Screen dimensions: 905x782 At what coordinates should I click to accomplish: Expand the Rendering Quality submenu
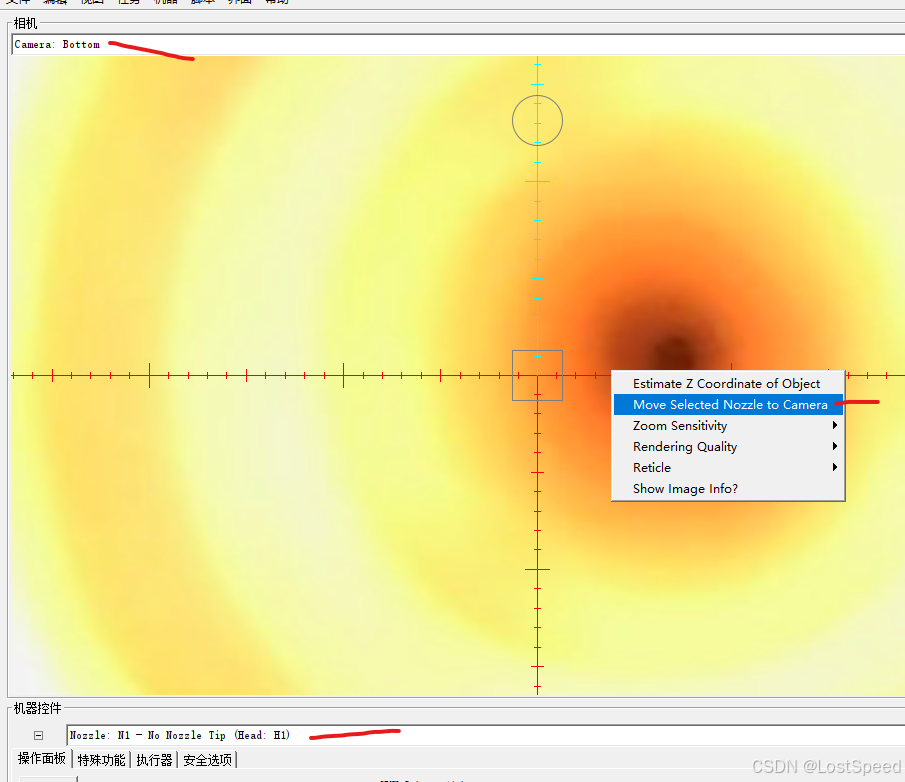click(728, 447)
